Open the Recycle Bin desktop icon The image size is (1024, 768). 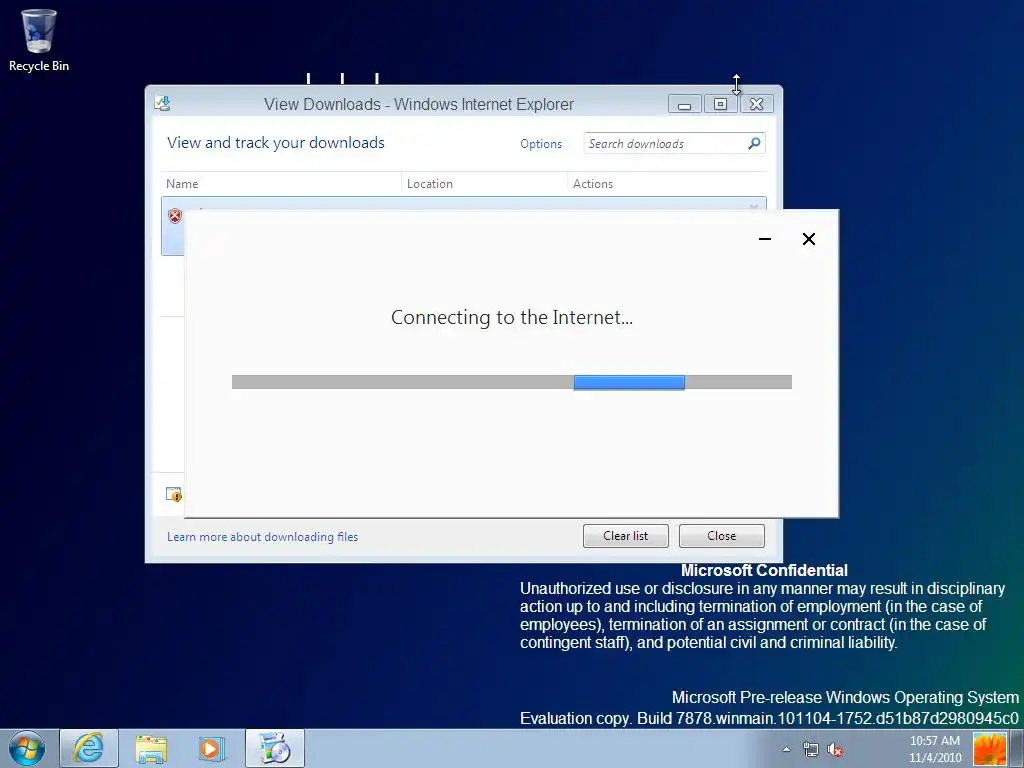click(39, 40)
